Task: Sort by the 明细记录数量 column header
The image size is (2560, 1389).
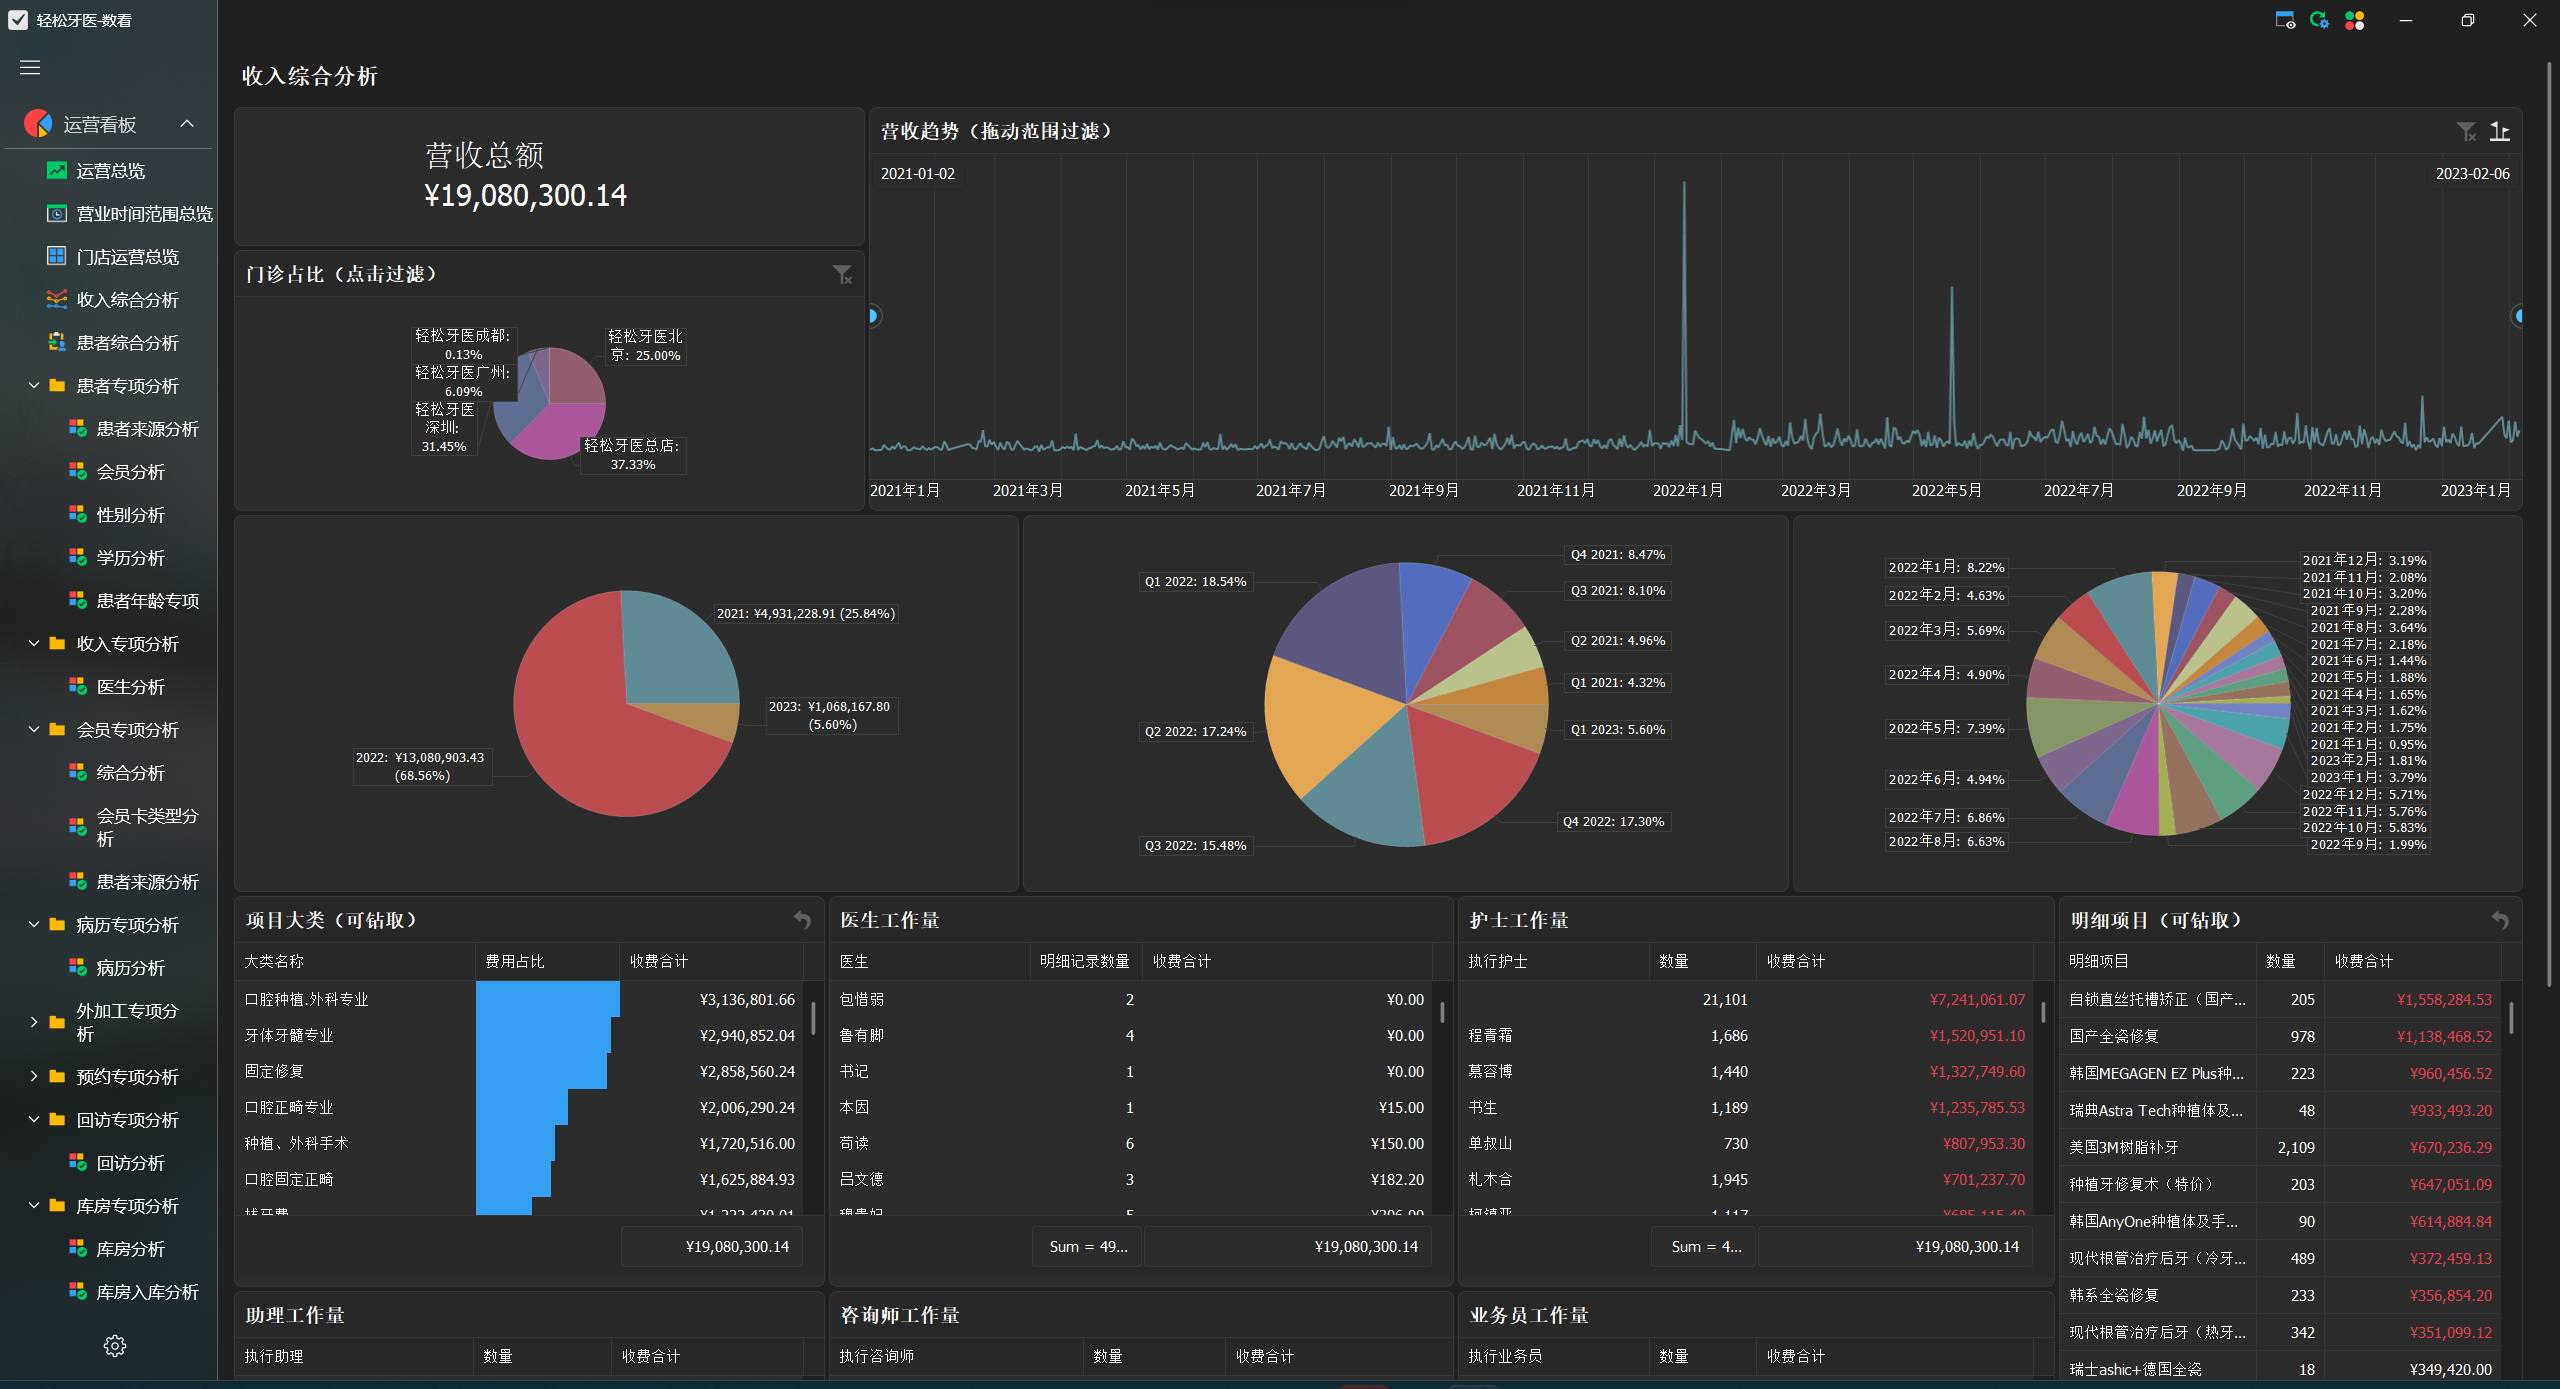Action: point(1086,961)
